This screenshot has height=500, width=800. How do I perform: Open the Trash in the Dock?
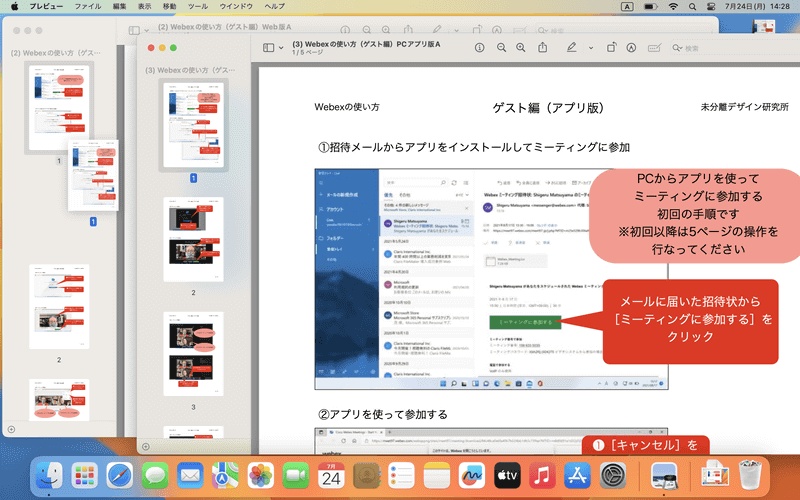point(750,475)
